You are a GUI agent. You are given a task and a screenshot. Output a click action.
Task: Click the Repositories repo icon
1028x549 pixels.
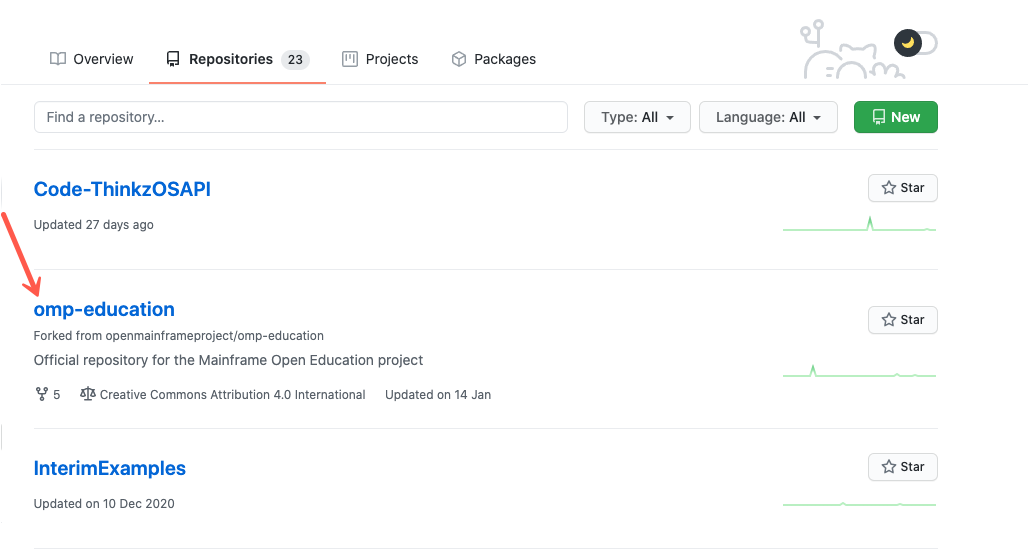pos(172,59)
